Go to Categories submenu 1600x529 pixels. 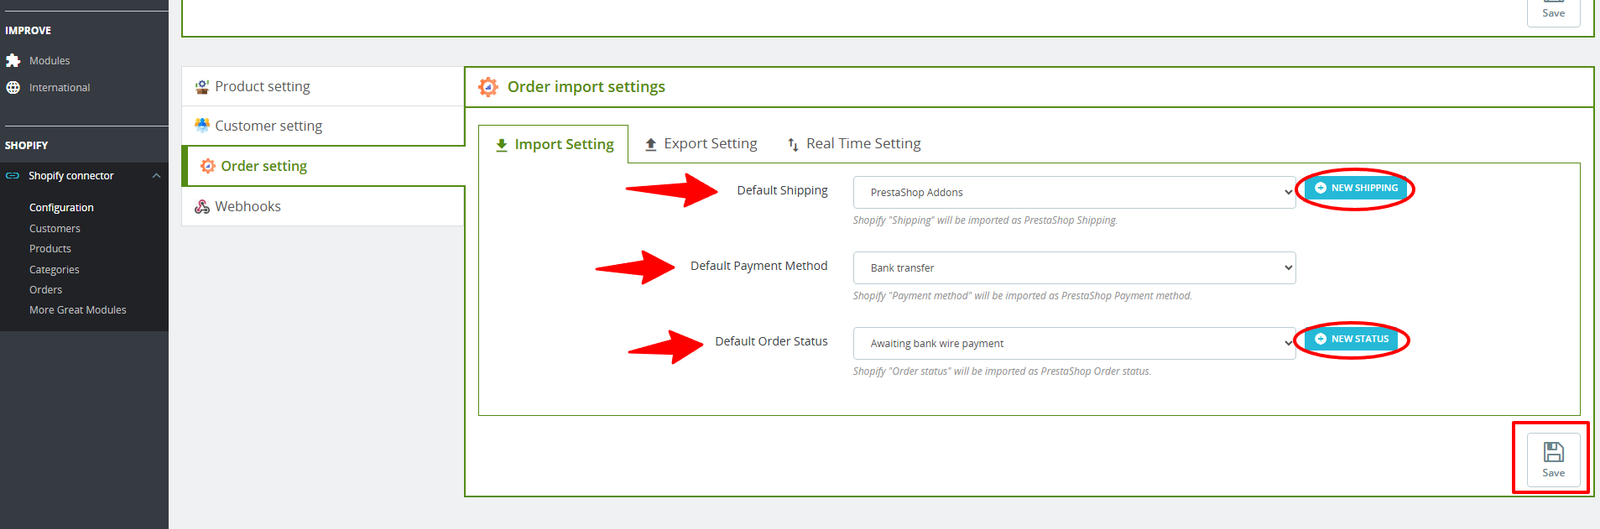(x=54, y=270)
